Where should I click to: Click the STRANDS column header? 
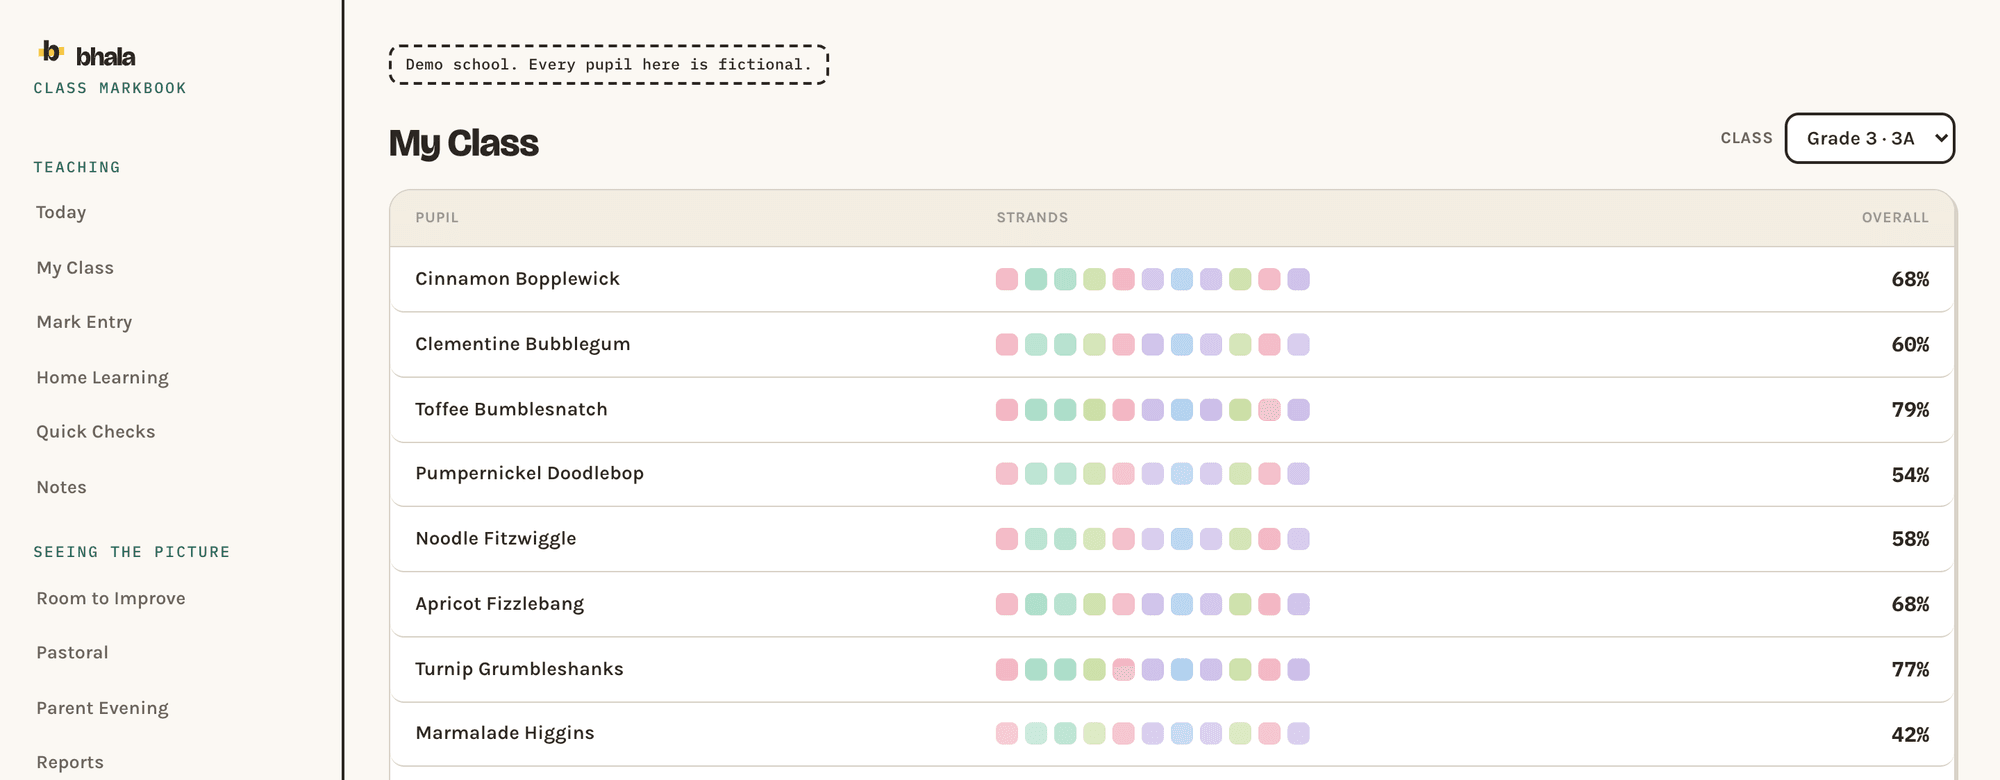click(1032, 218)
